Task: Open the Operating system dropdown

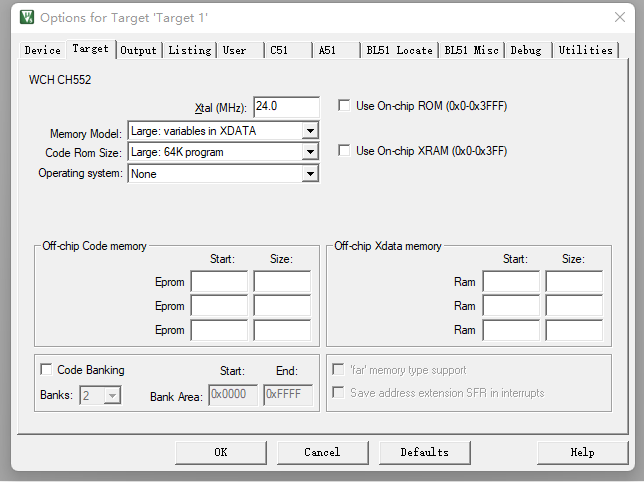Action: click(310, 174)
